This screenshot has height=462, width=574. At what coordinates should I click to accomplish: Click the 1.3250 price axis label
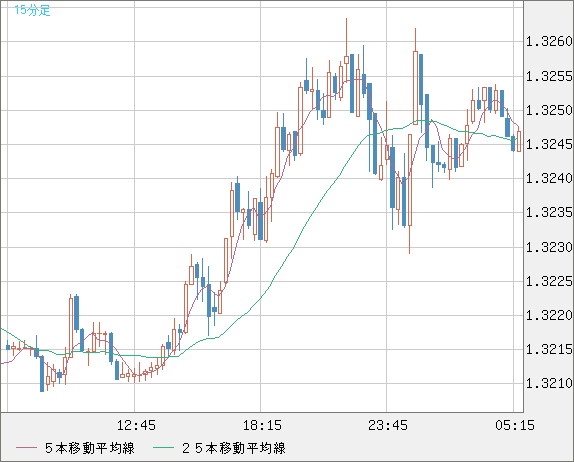tap(549, 110)
